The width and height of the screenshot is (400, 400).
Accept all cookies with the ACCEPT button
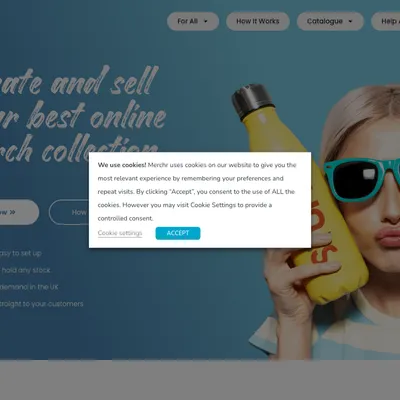coord(178,233)
